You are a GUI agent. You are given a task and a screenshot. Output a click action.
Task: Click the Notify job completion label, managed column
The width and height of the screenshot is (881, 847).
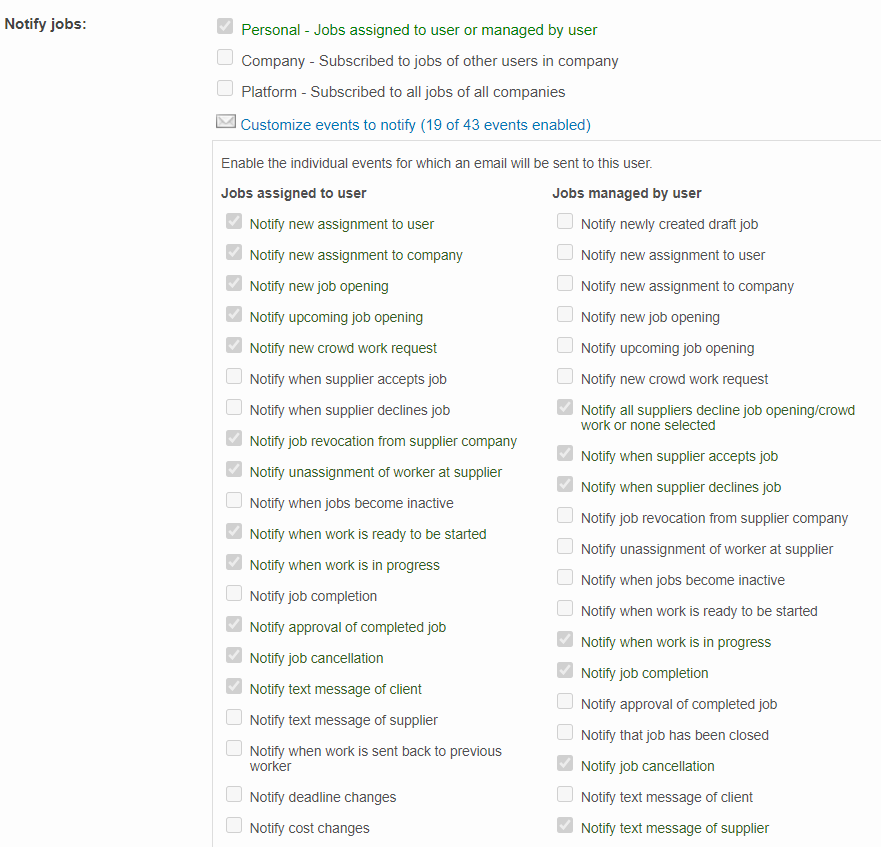(x=644, y=673)
